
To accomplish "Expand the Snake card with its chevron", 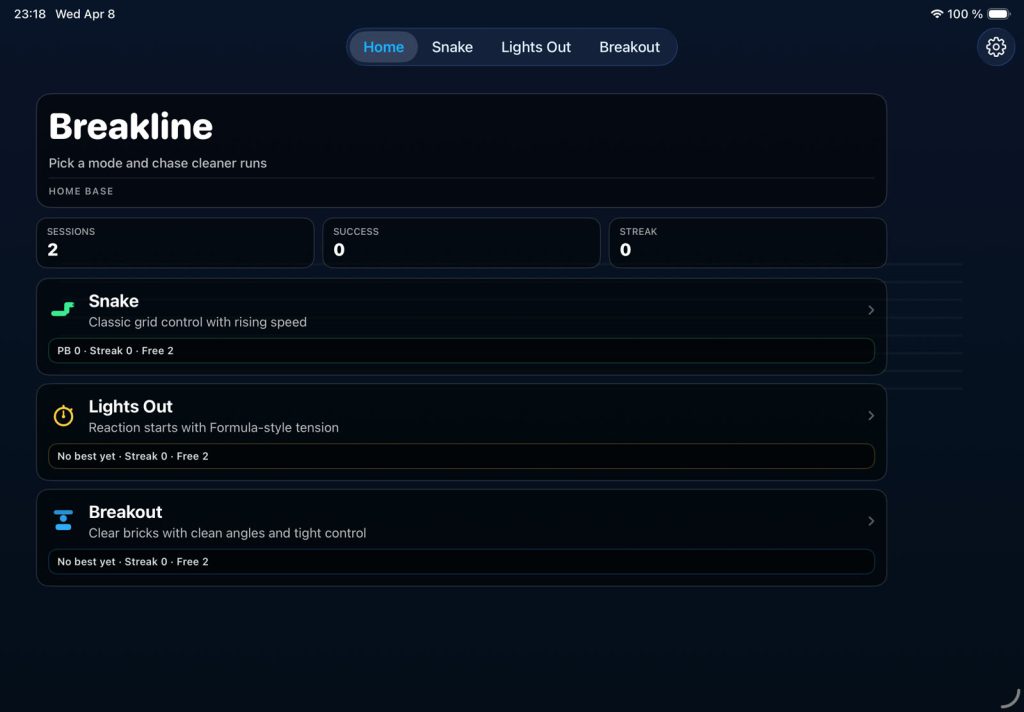I will pyautogui.click(x=870, y=310).
